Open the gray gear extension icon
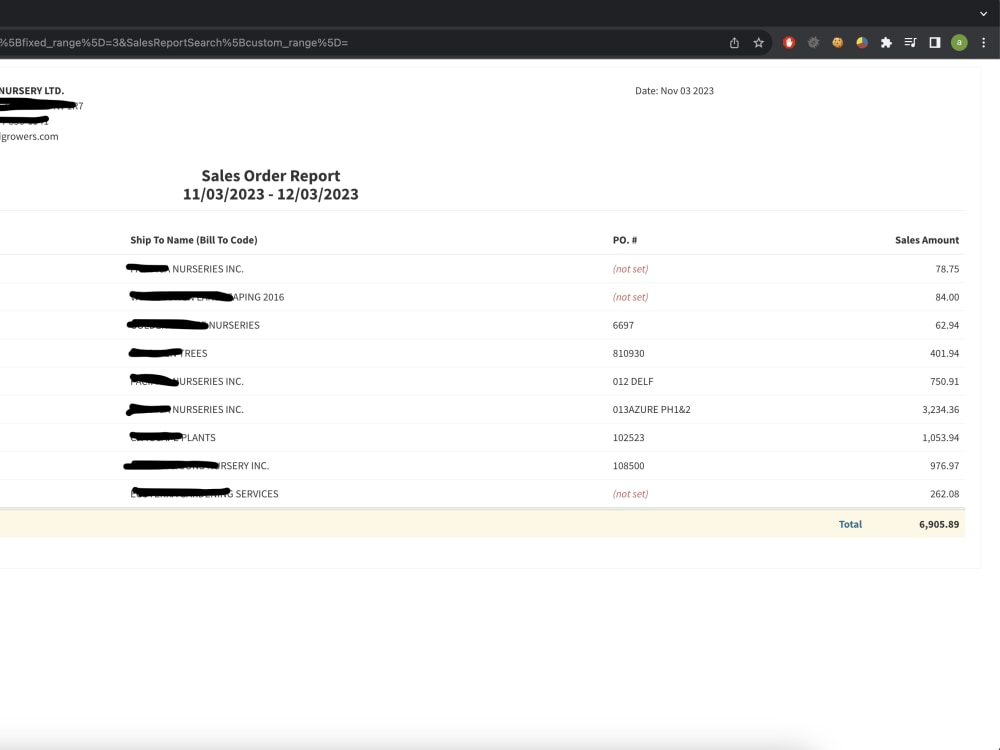Screen dimensions: 1000x750 pyautogui.click(x=813, y=43)
